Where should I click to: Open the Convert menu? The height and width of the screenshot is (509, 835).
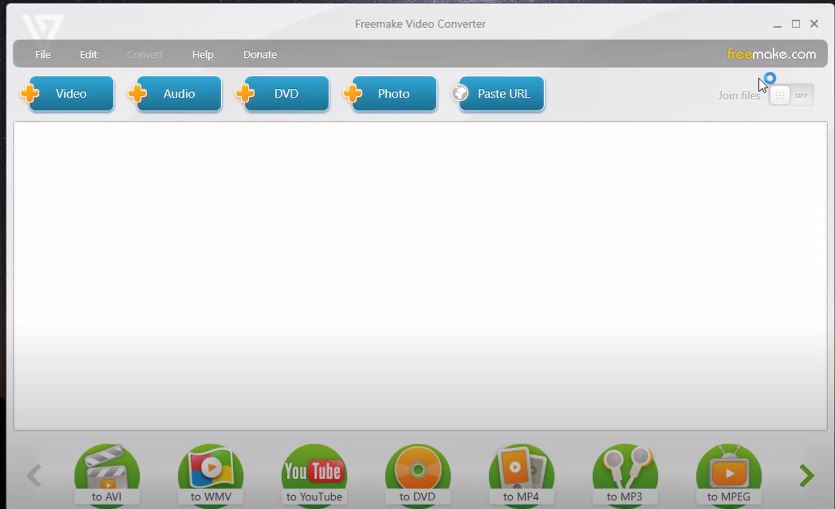(144, 54)
